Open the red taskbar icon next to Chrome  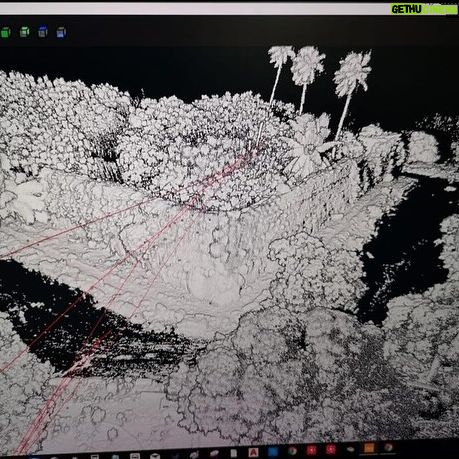click(312, 450)
